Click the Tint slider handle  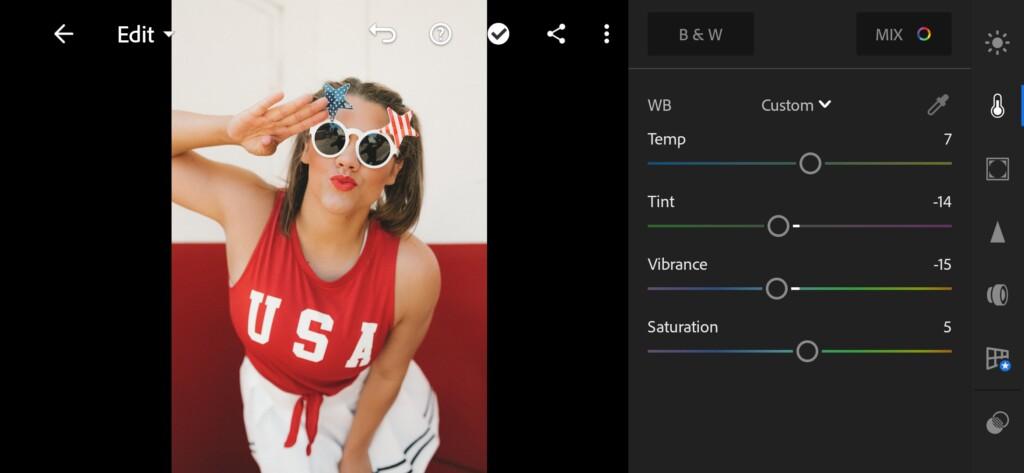pos(778,226)
